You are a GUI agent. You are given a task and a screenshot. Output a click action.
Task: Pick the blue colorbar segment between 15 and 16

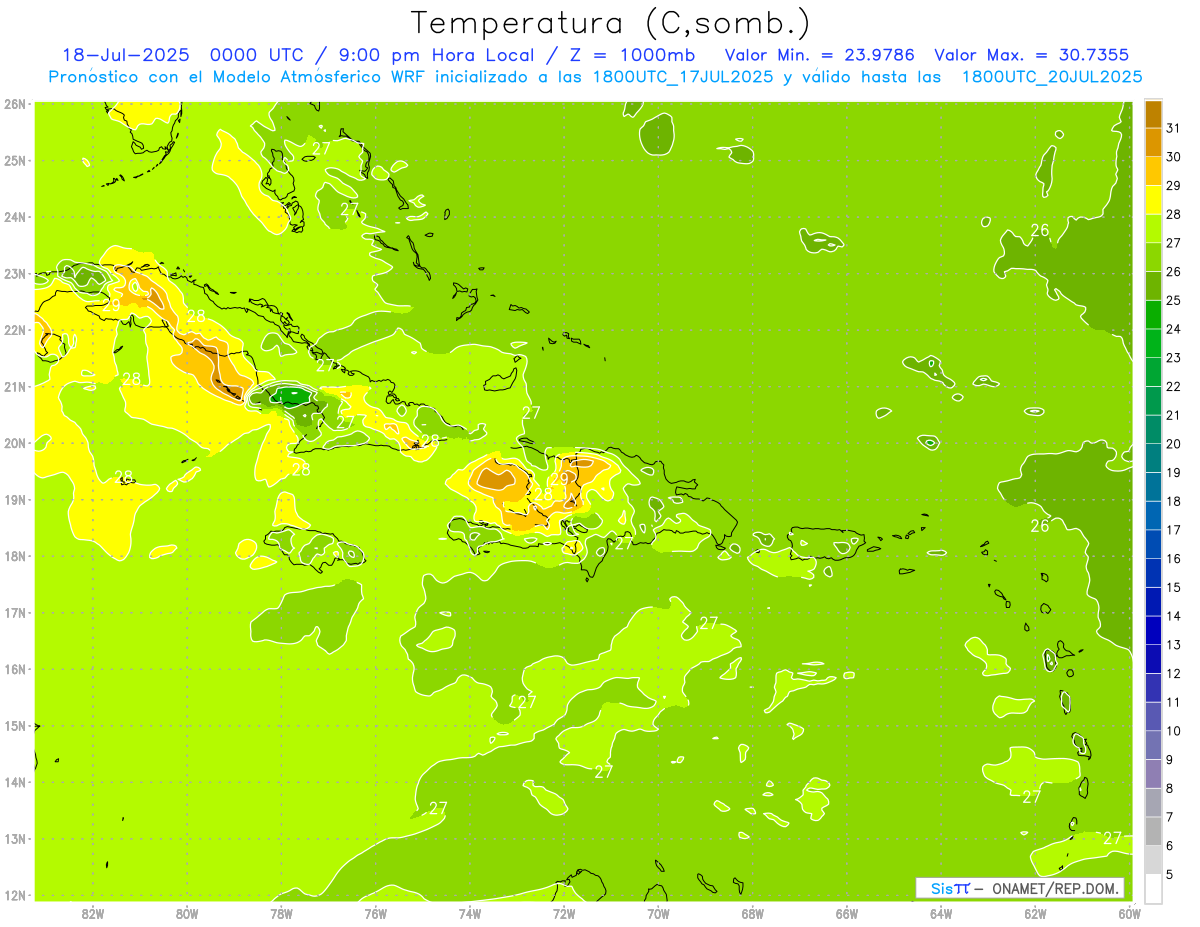(x=1153, y=573)
